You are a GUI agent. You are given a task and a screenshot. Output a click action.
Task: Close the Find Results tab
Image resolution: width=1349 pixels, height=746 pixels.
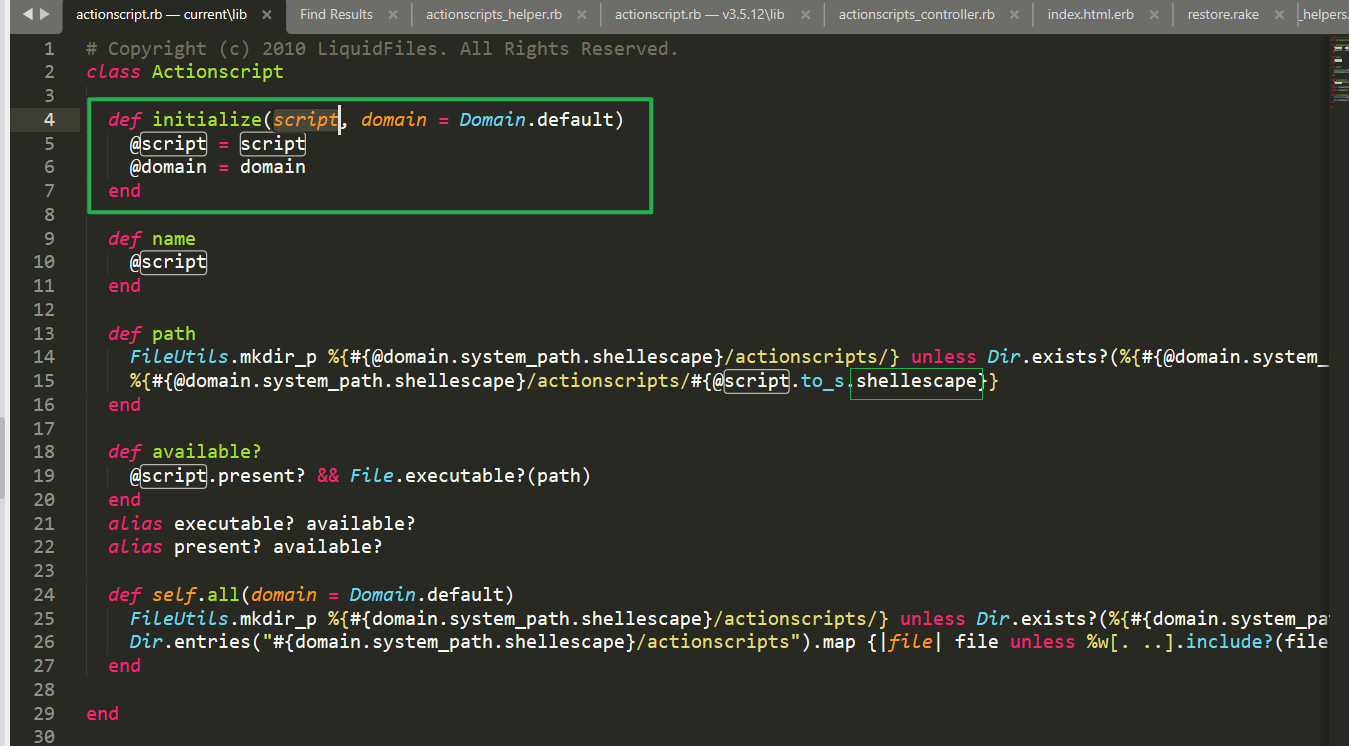[392, 15]
